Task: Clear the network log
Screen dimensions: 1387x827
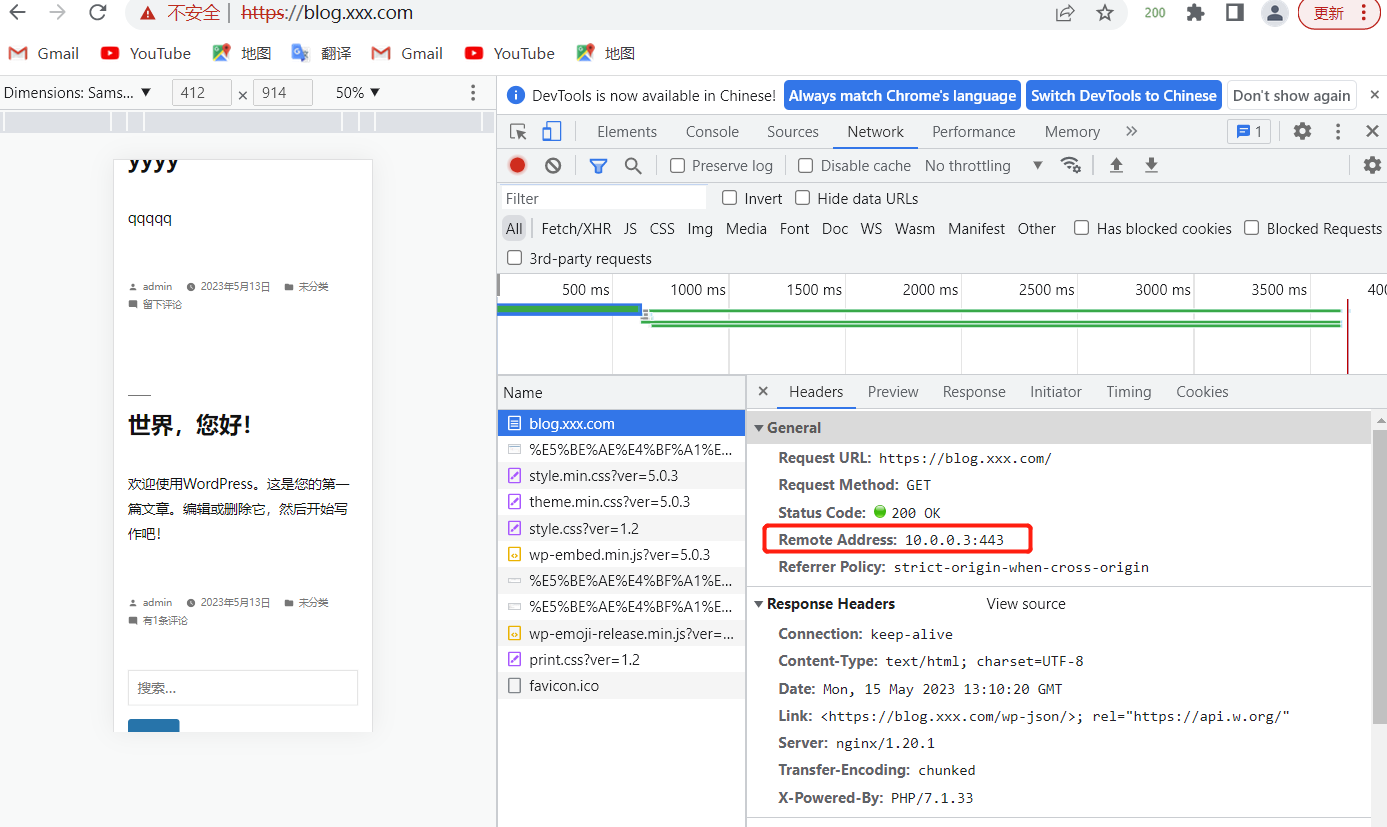Action: pyautogui.click(x=553, y=166)
